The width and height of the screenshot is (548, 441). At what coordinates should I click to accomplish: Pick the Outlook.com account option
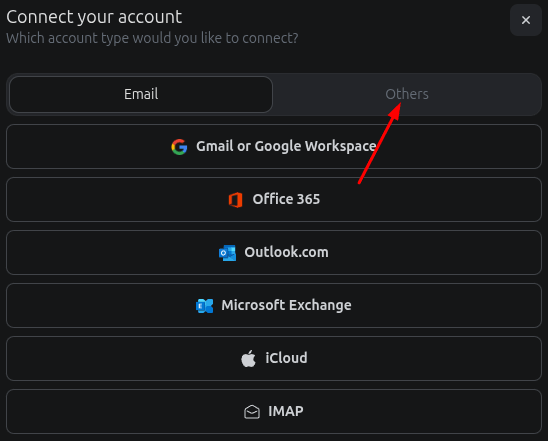click(274, 252)
